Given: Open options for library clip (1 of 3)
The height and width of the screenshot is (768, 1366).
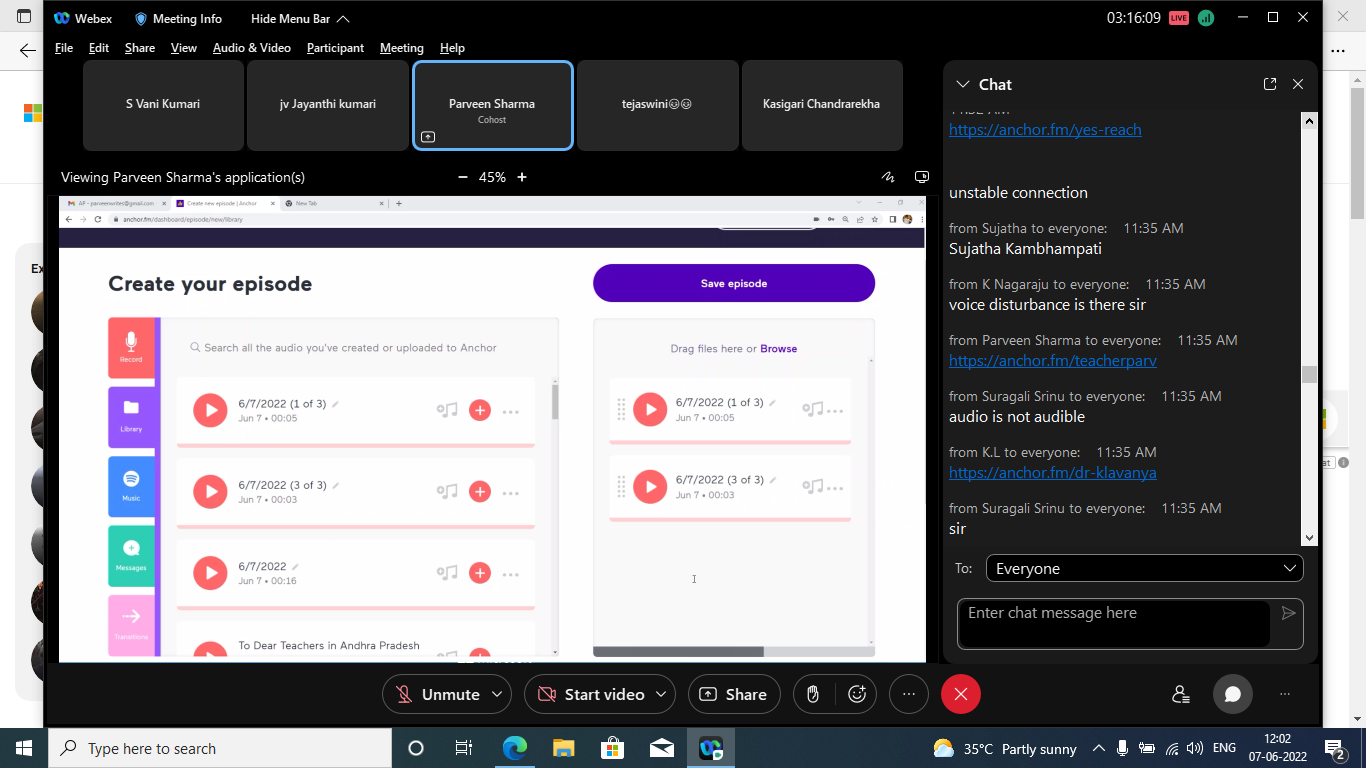Looking at the screenshot, I should [x=510, y=411].
